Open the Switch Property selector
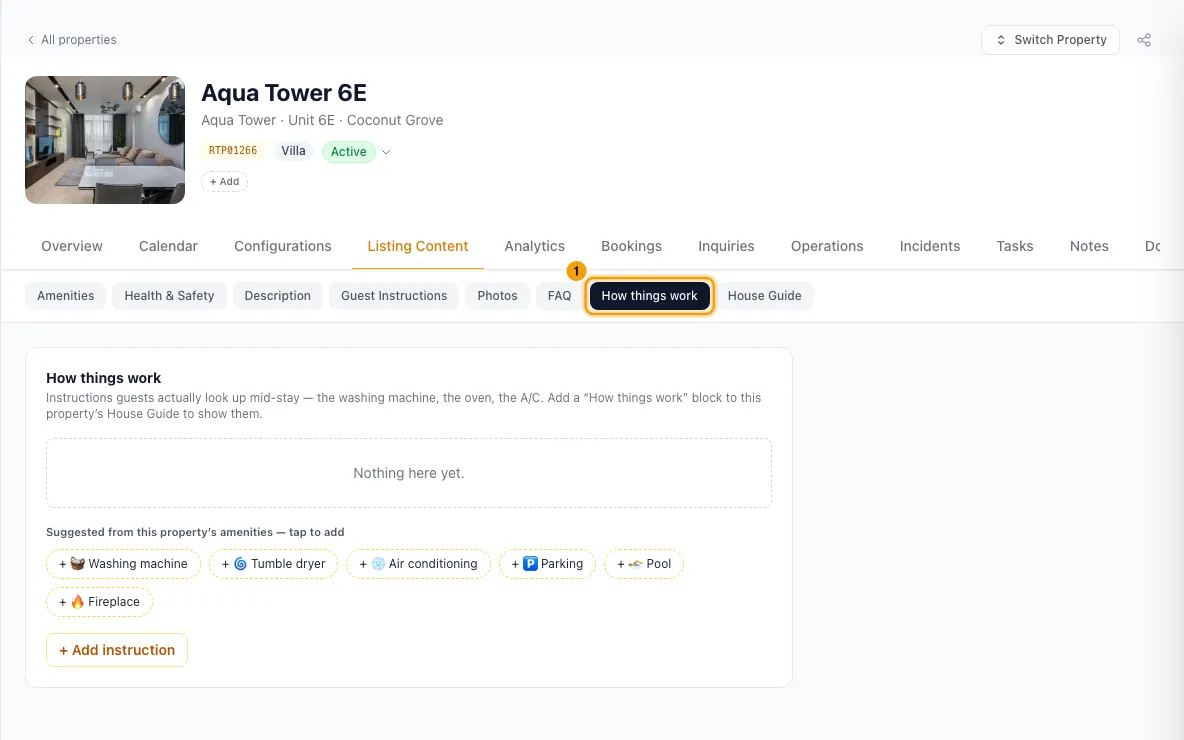Image resolution: width=1184 pixels, height=740 pixels. coord(1050,40)
